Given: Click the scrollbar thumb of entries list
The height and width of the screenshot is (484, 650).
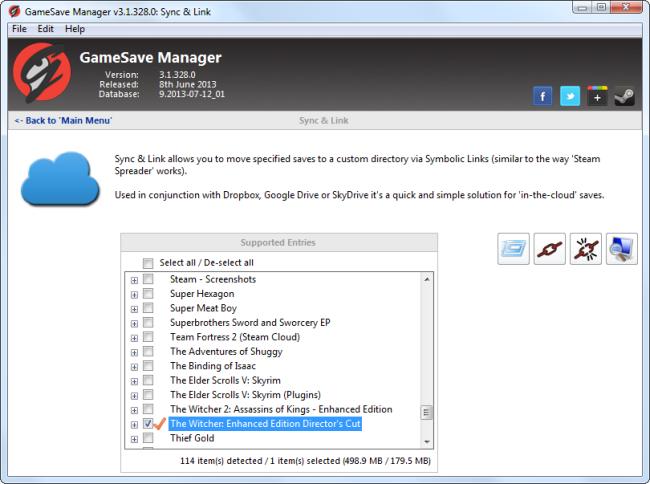Looking at the screenshot, I should (x=427, y=412).
